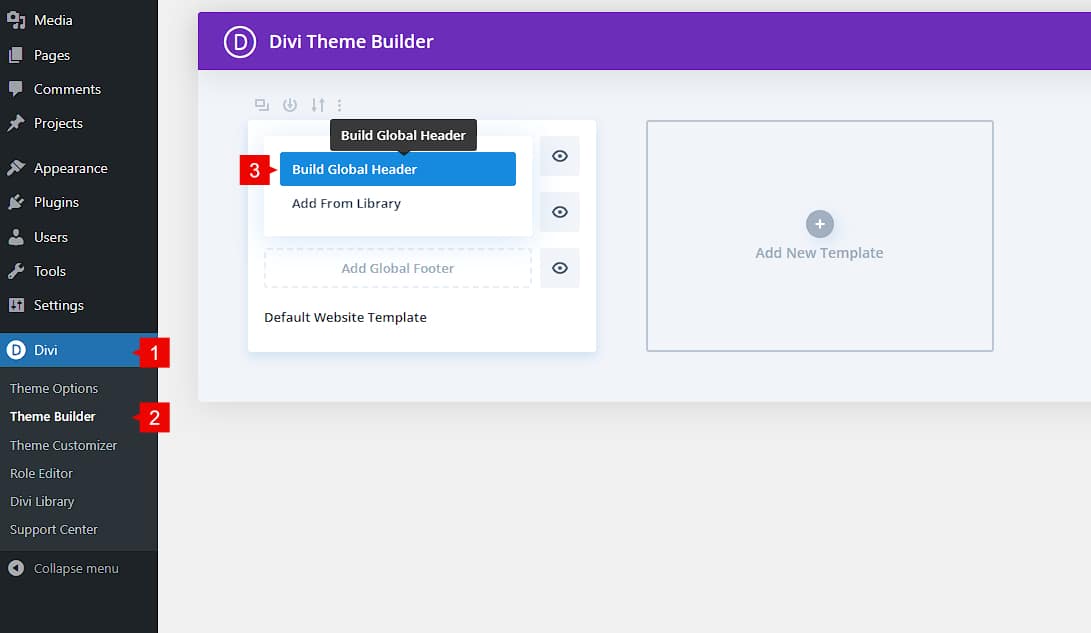This screenshot has height=633, width=1091.
Task: Open Divi Library in the submenu
Action: 42,501
